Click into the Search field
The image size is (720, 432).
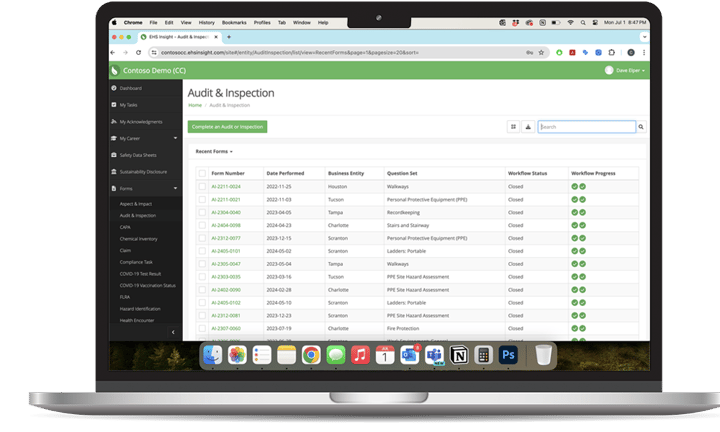point(587,127)
